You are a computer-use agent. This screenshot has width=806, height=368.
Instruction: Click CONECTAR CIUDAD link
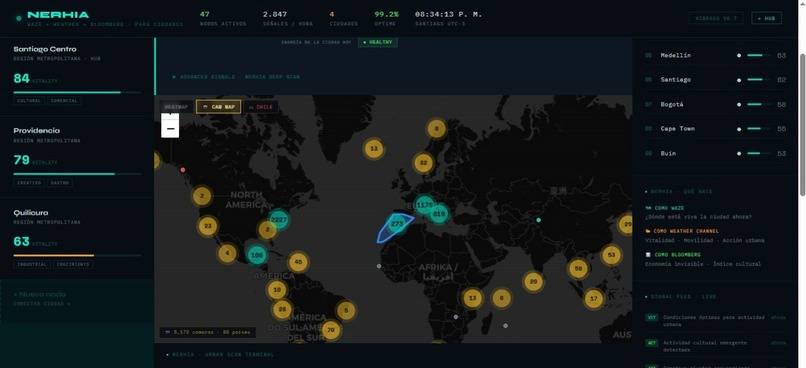[x=42, y=304]
